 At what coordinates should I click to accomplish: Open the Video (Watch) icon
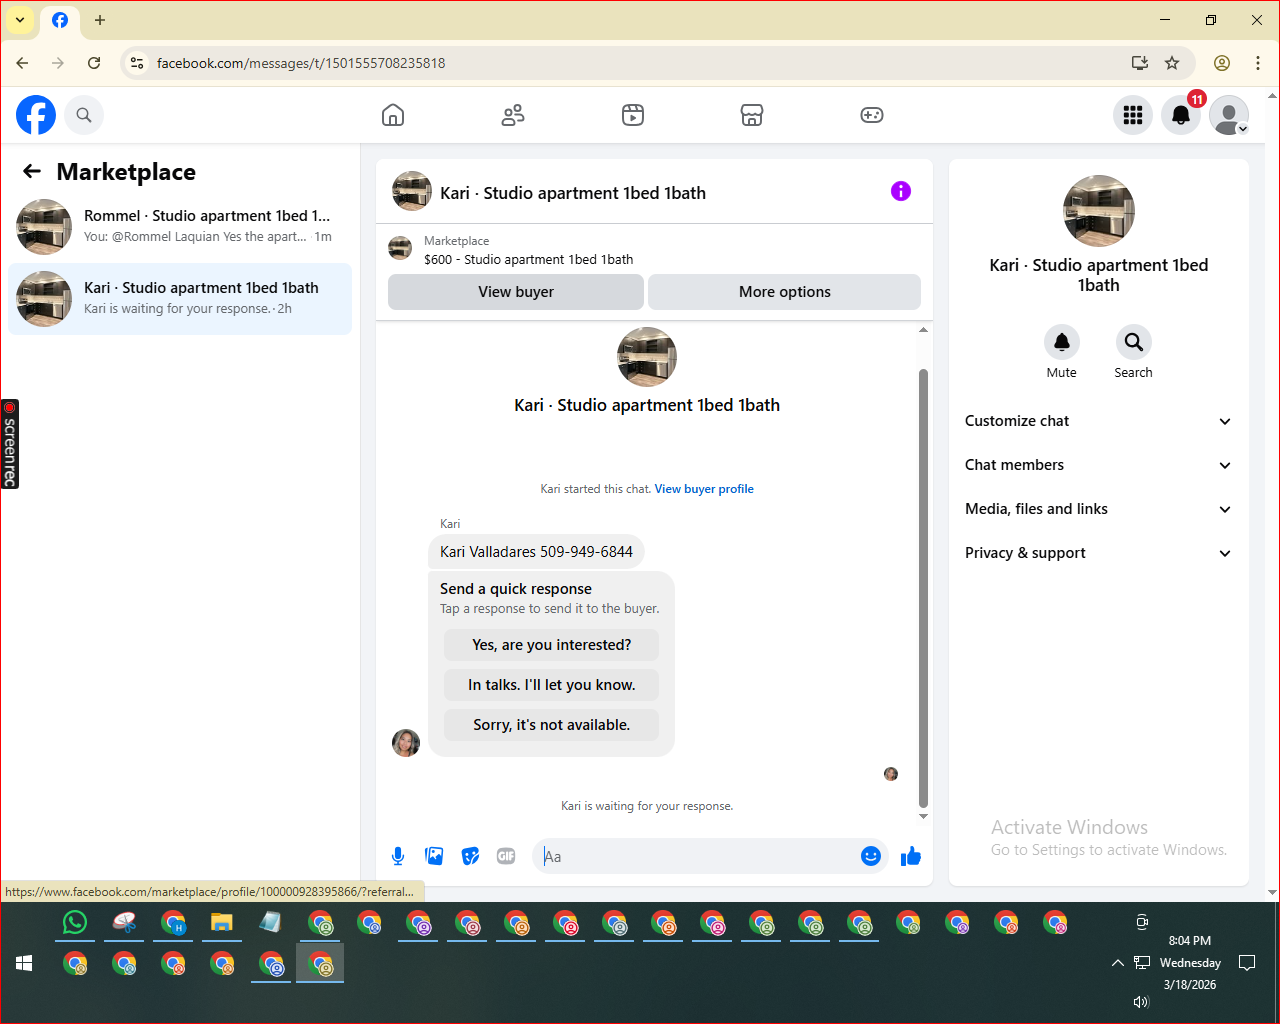point(633,115)
